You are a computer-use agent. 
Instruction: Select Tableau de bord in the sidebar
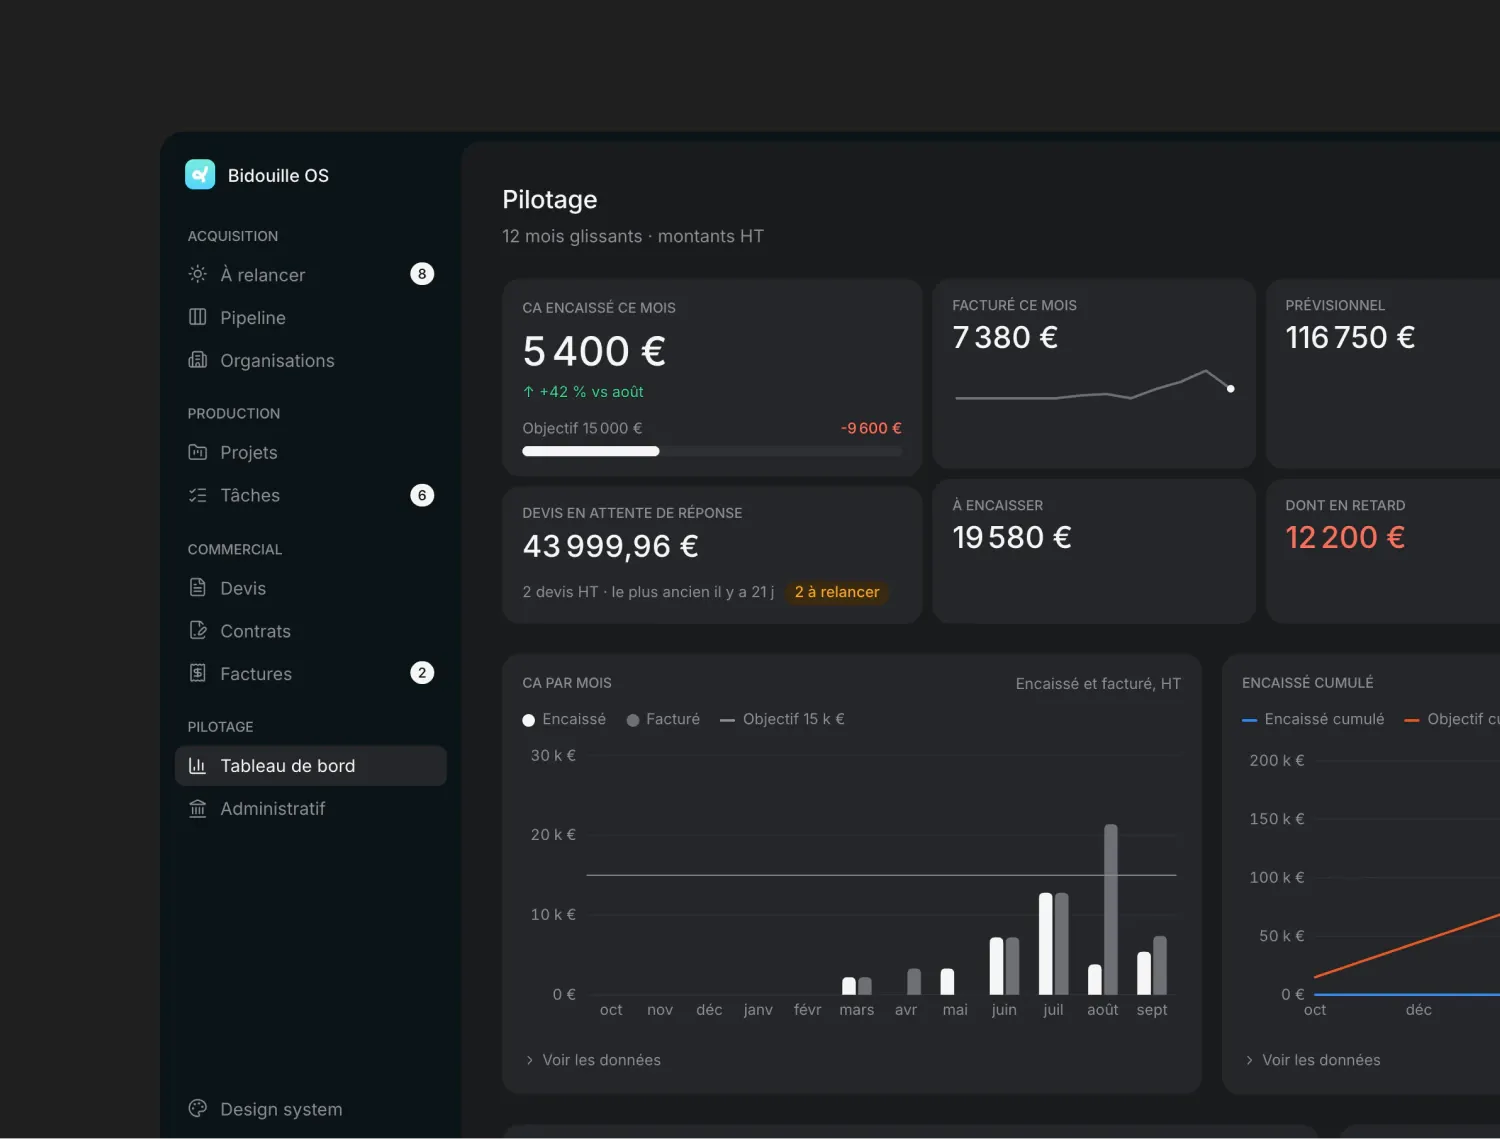coord(311,766)
